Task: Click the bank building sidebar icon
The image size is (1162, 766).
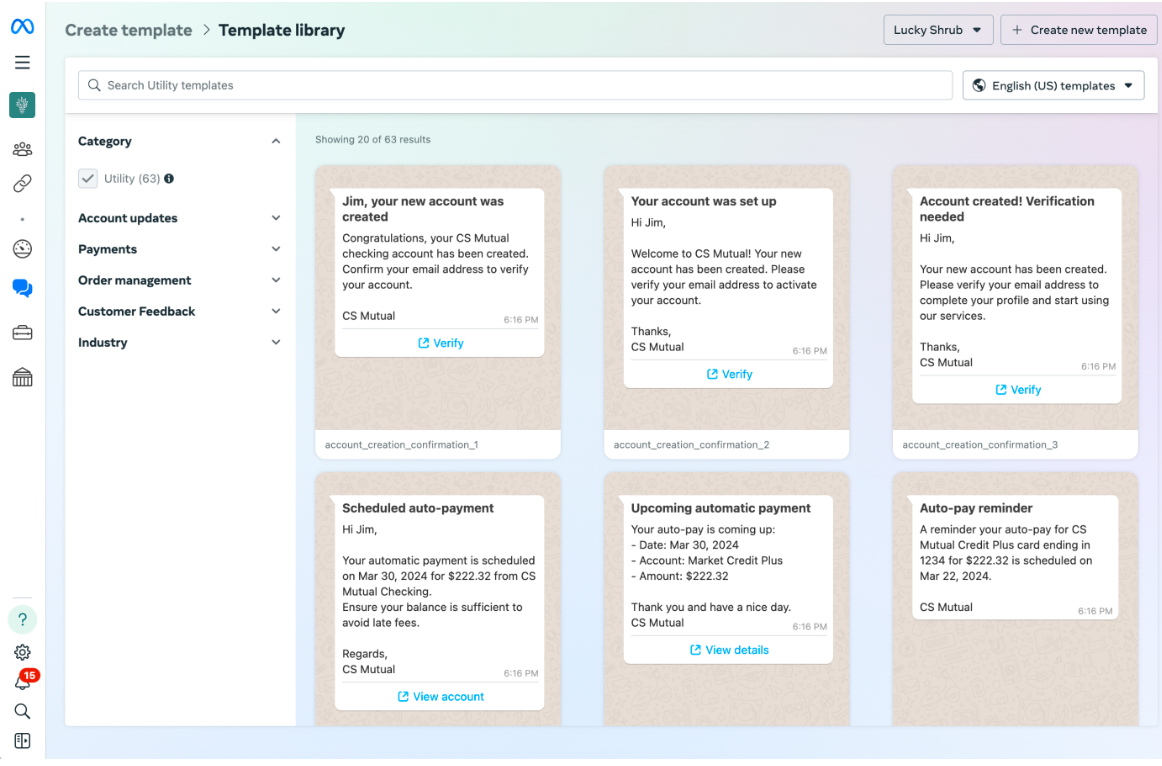Action: (22, 377)
